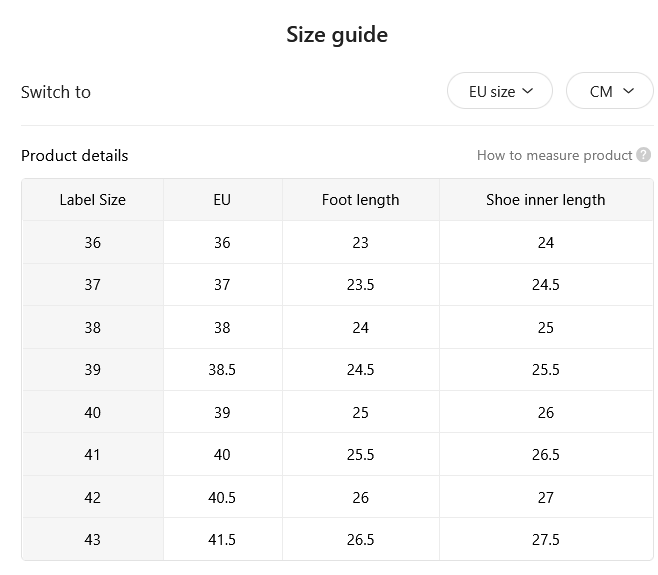Click the Label Size column header

coord(93,200)
